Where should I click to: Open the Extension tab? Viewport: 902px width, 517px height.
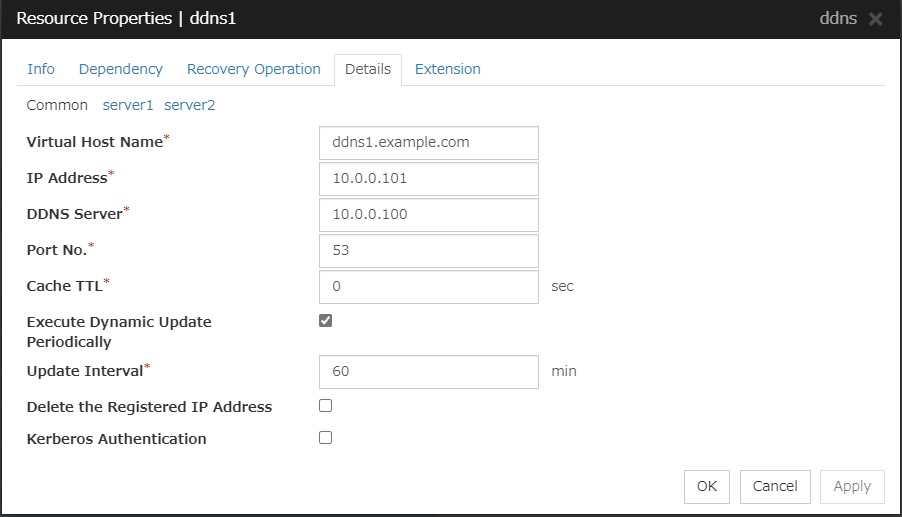(447, 69)
